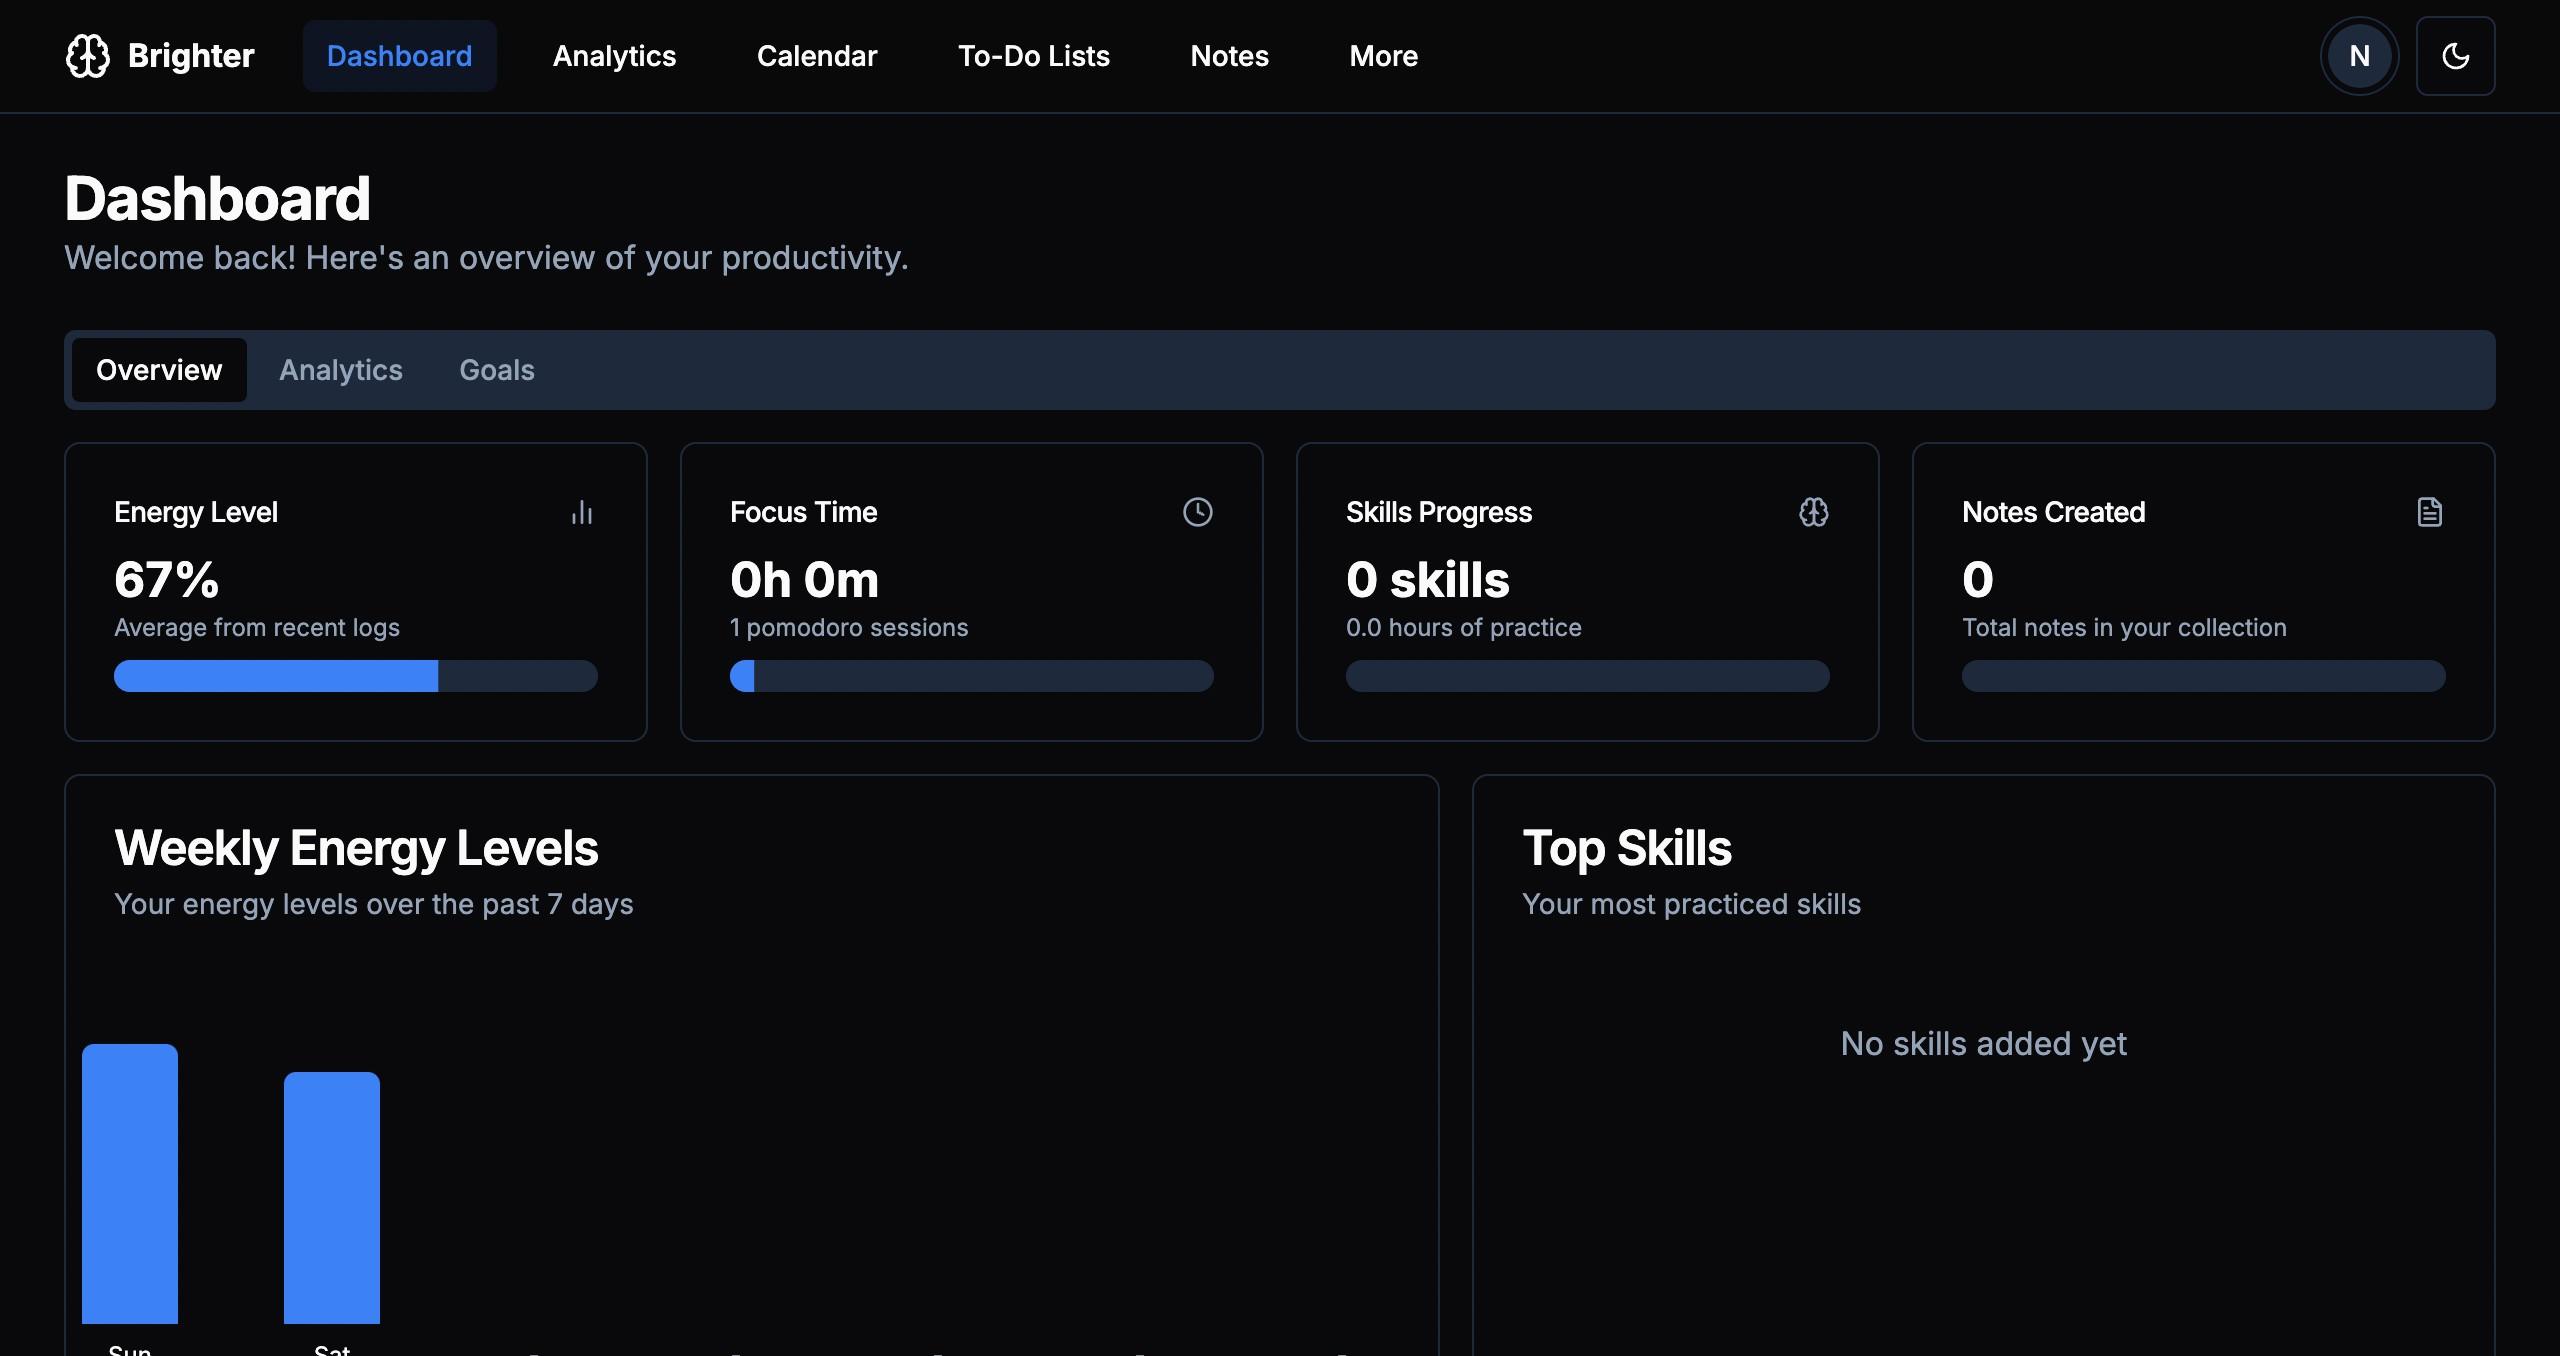Click the 'No skills added yet' message
The height and width of the screenshot is (1356, 2560).
pos(1984,1044)
